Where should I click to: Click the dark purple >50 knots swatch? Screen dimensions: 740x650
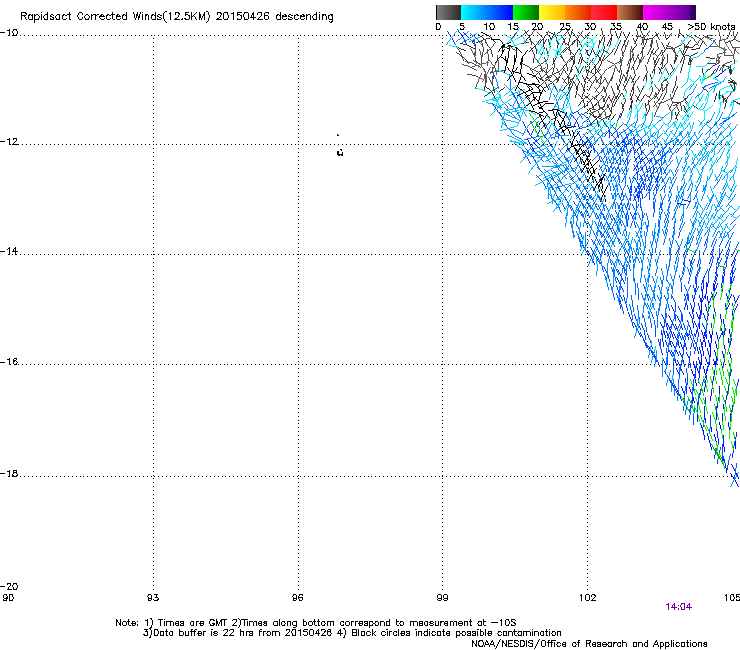pyautogui.click(x=693, y=12)
